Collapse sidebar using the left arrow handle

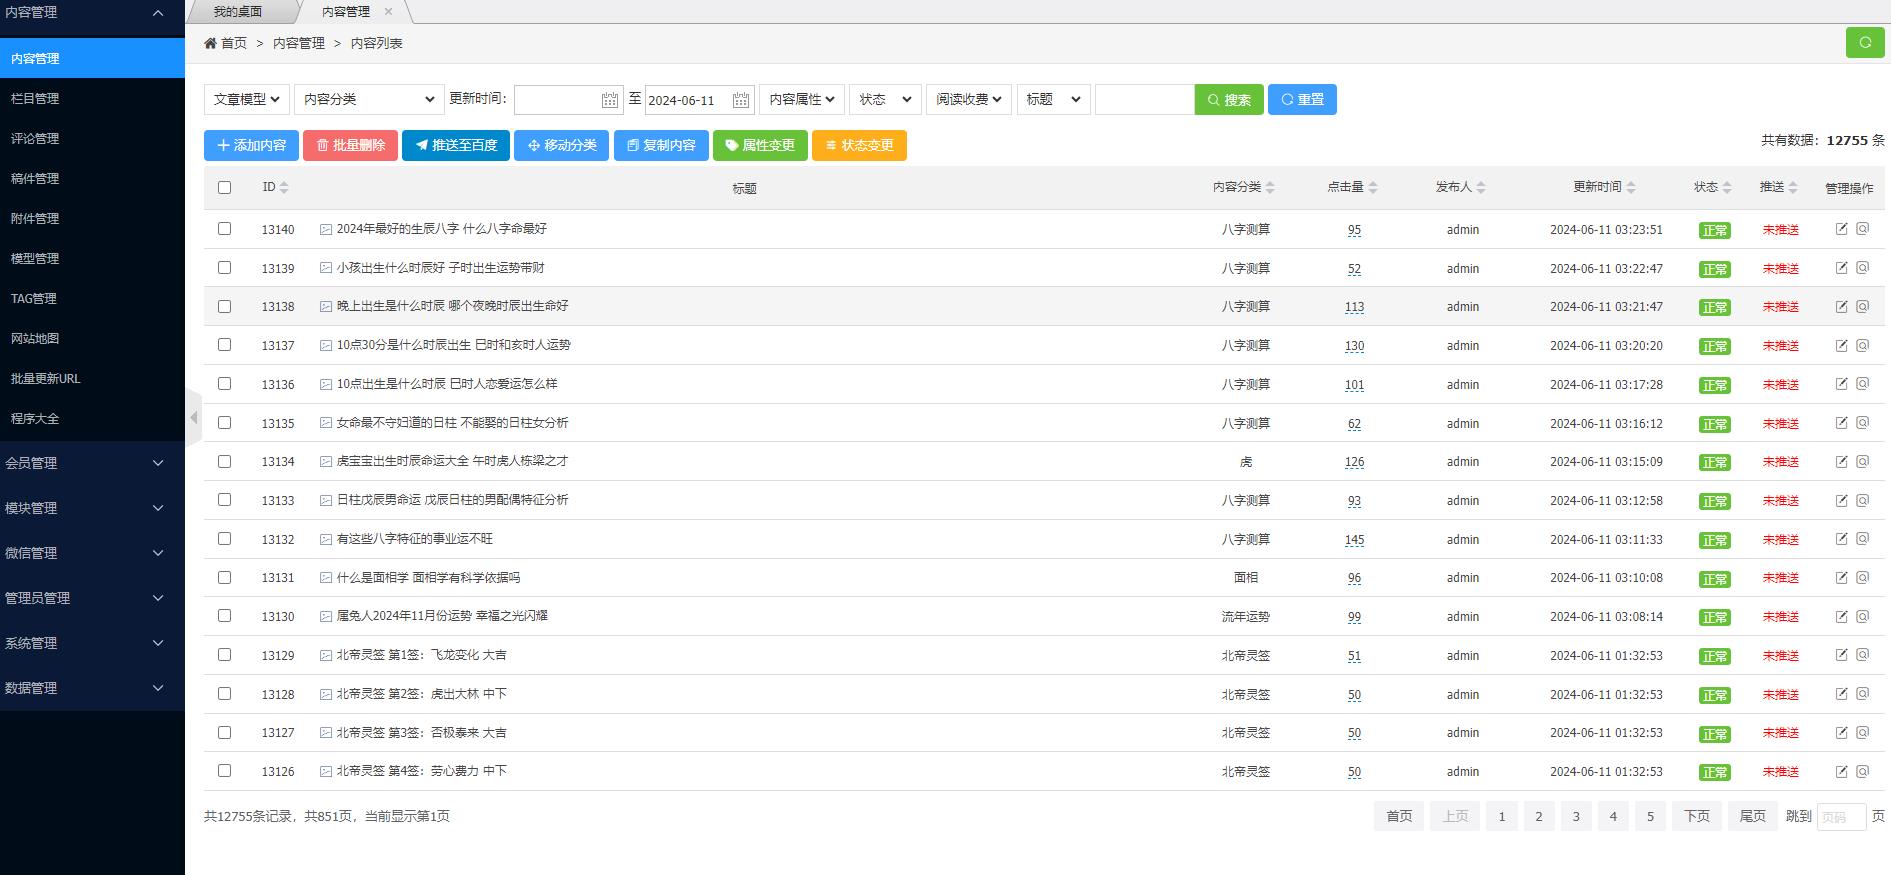[194, 417]
